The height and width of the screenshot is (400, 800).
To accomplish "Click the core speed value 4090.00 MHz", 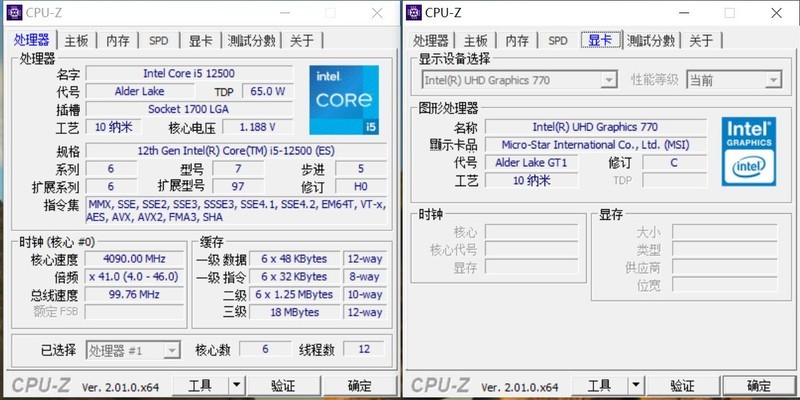I will 134,259.
